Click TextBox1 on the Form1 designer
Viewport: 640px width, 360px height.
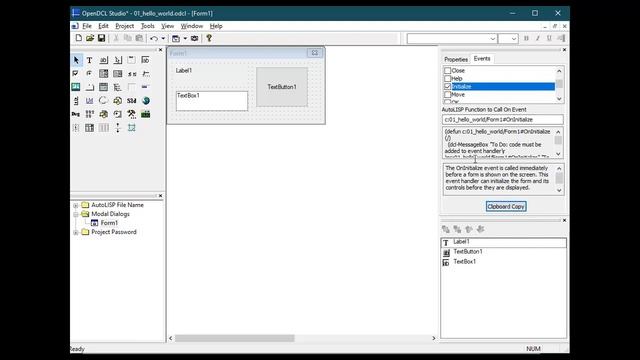pyautogui.click(x=212, y=101)
